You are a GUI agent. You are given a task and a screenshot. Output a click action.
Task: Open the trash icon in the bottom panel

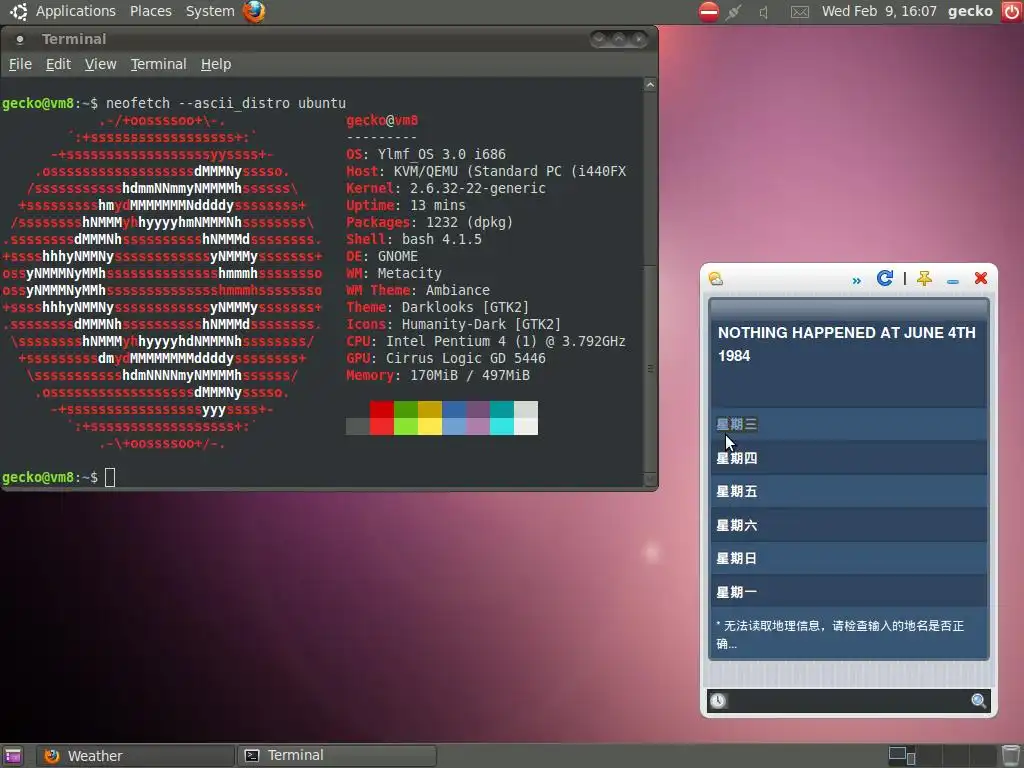pos(1011,755)
